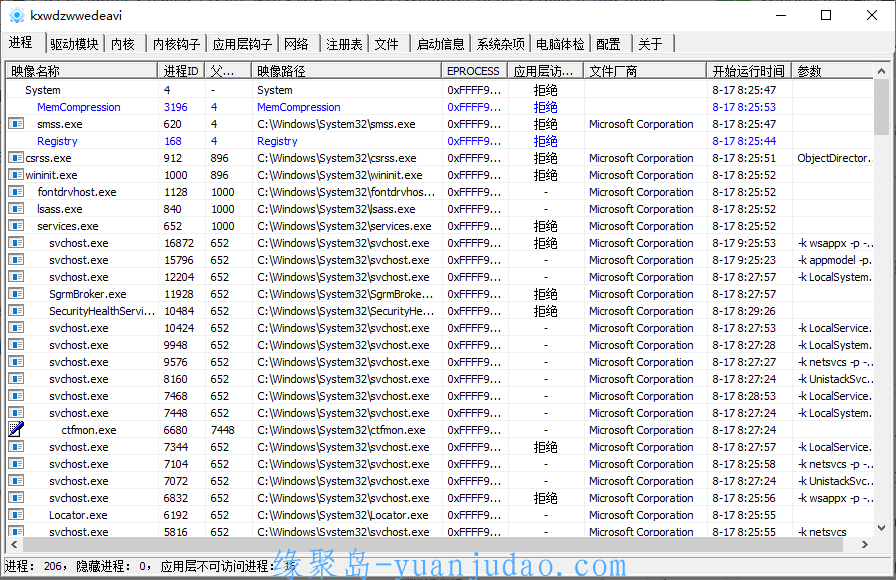Click the icon beside Locator.exe row
The height and width of the screenshot is (580, 896).
click(x=16, y=514)
